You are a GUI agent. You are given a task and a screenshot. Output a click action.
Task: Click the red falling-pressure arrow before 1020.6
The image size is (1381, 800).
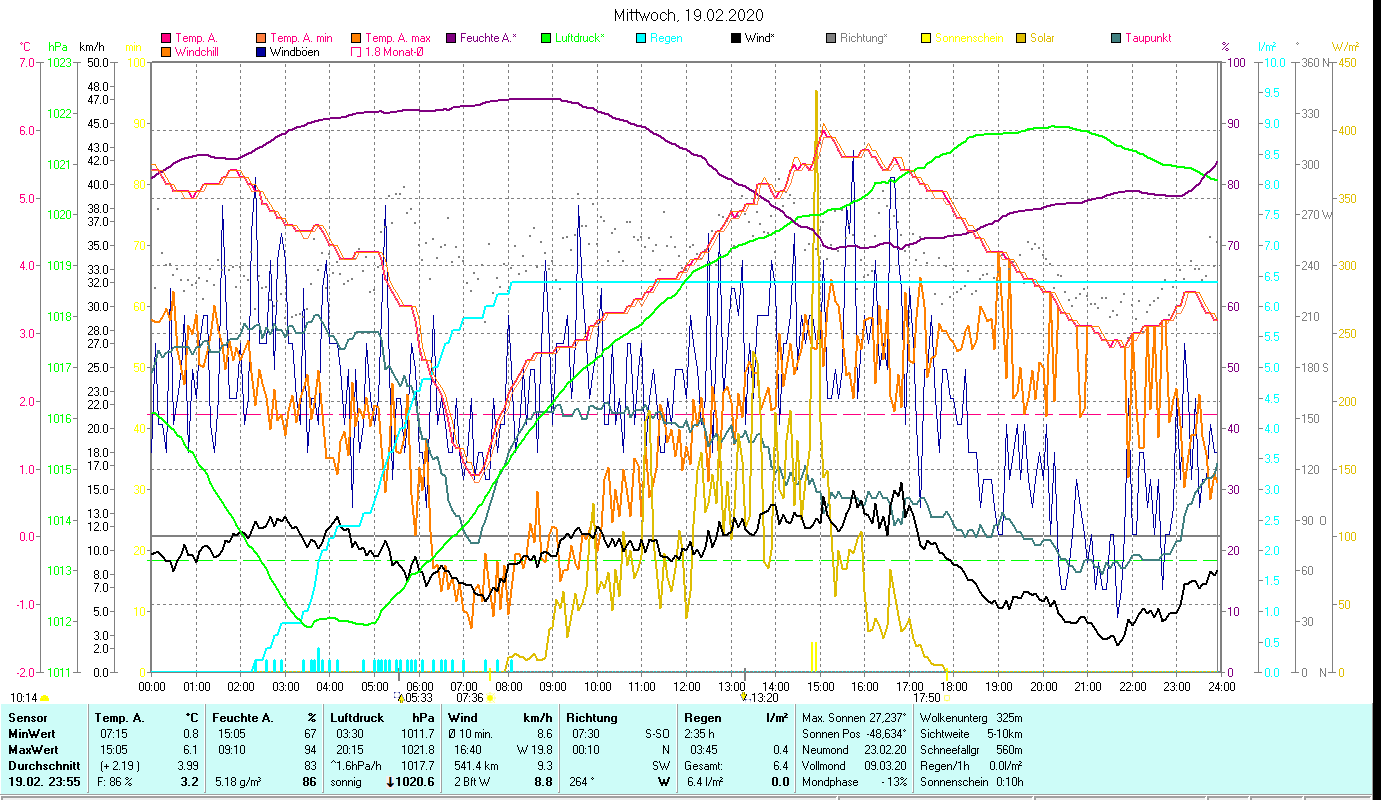[x=390, y=782]
